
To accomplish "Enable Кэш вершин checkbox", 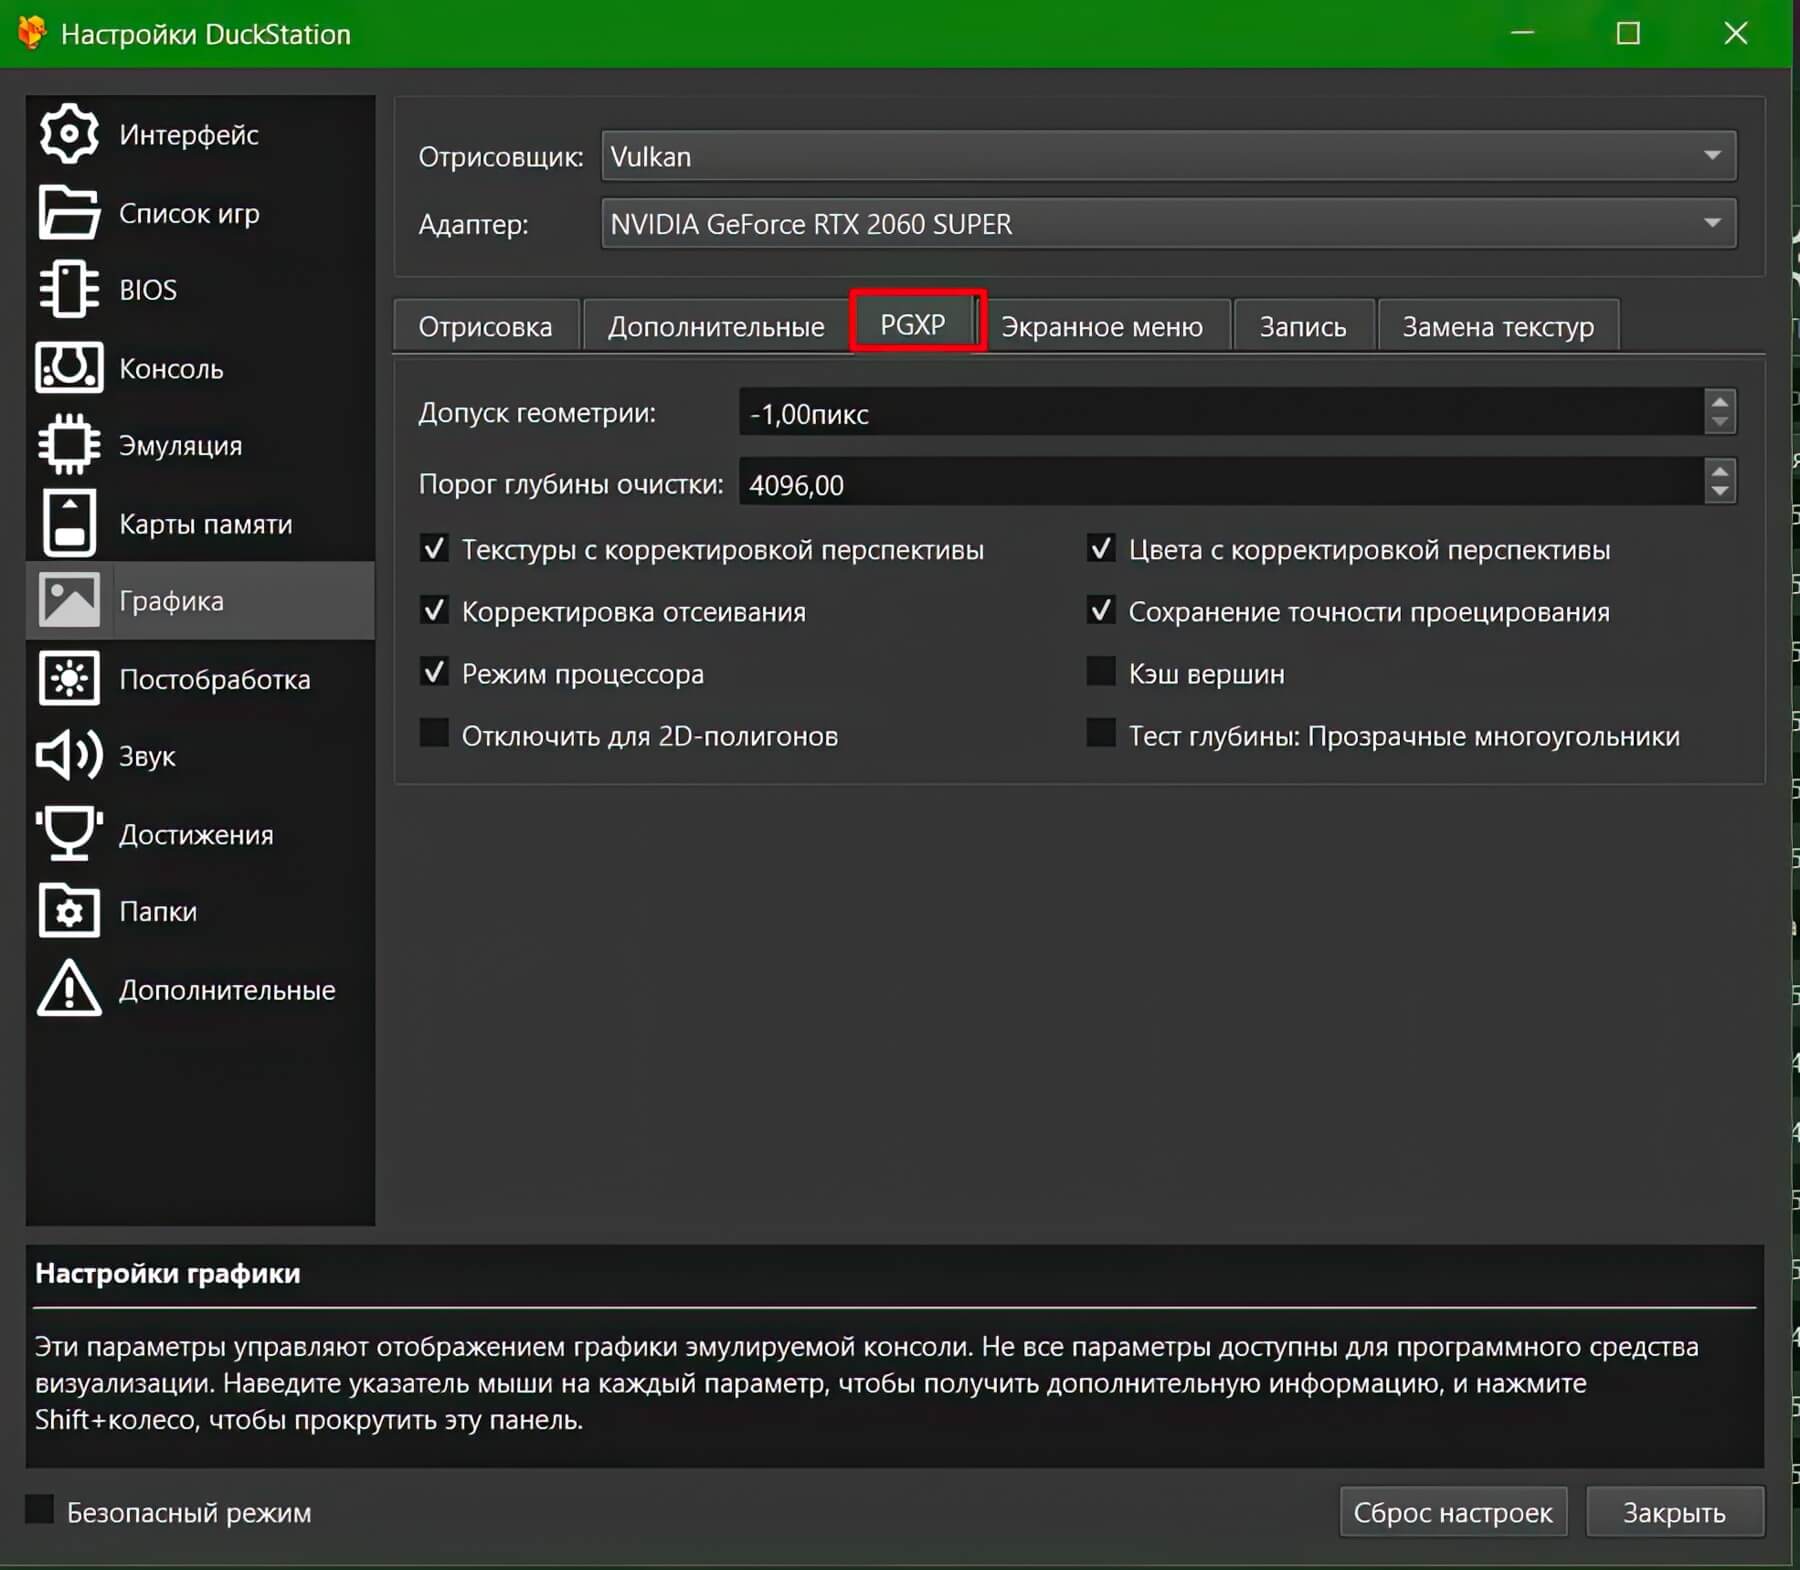I will coord(1101,672).
